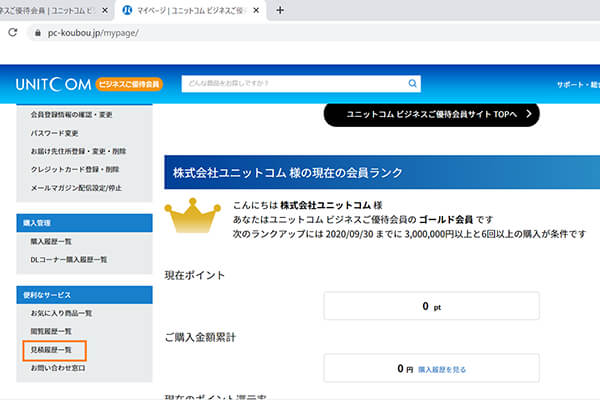Image resolution: width=600 pixels, height=400 pixels.
Task: Click the 会員ランク heading banner
Action: point(382,172)
